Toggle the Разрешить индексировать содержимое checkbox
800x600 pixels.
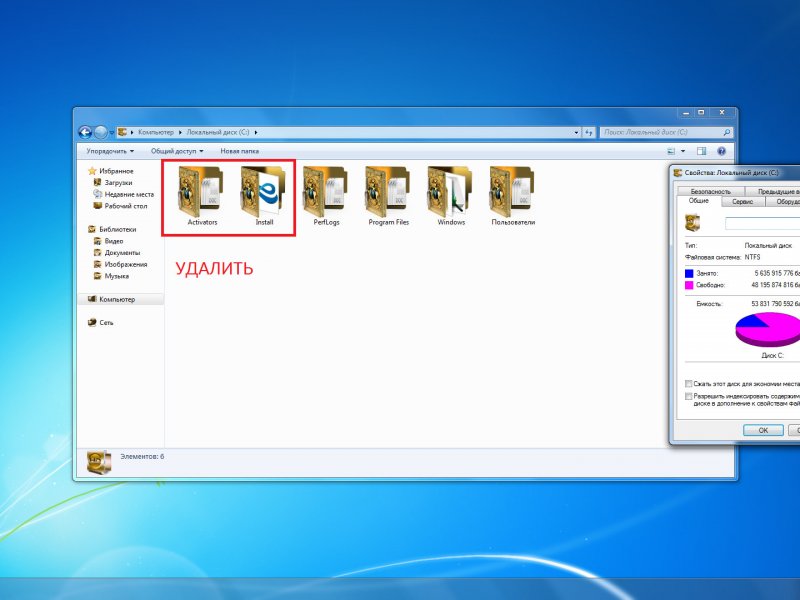pyautogui.click(x=689, y=396)
